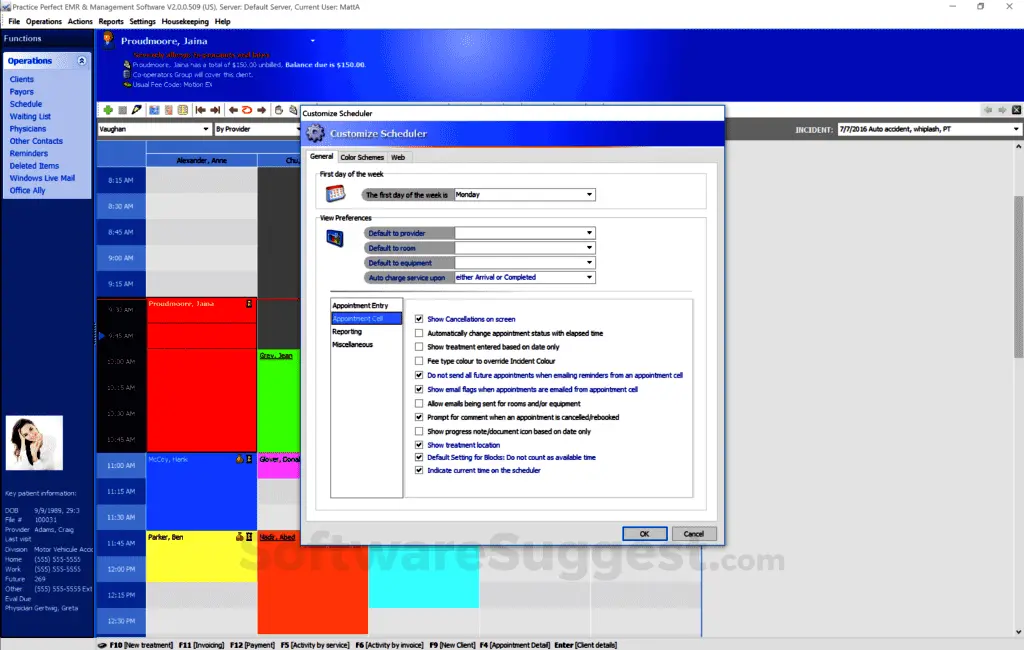Switch to the Web tab
Screen dimensions: 1024x650
click(x=398, y=157)
